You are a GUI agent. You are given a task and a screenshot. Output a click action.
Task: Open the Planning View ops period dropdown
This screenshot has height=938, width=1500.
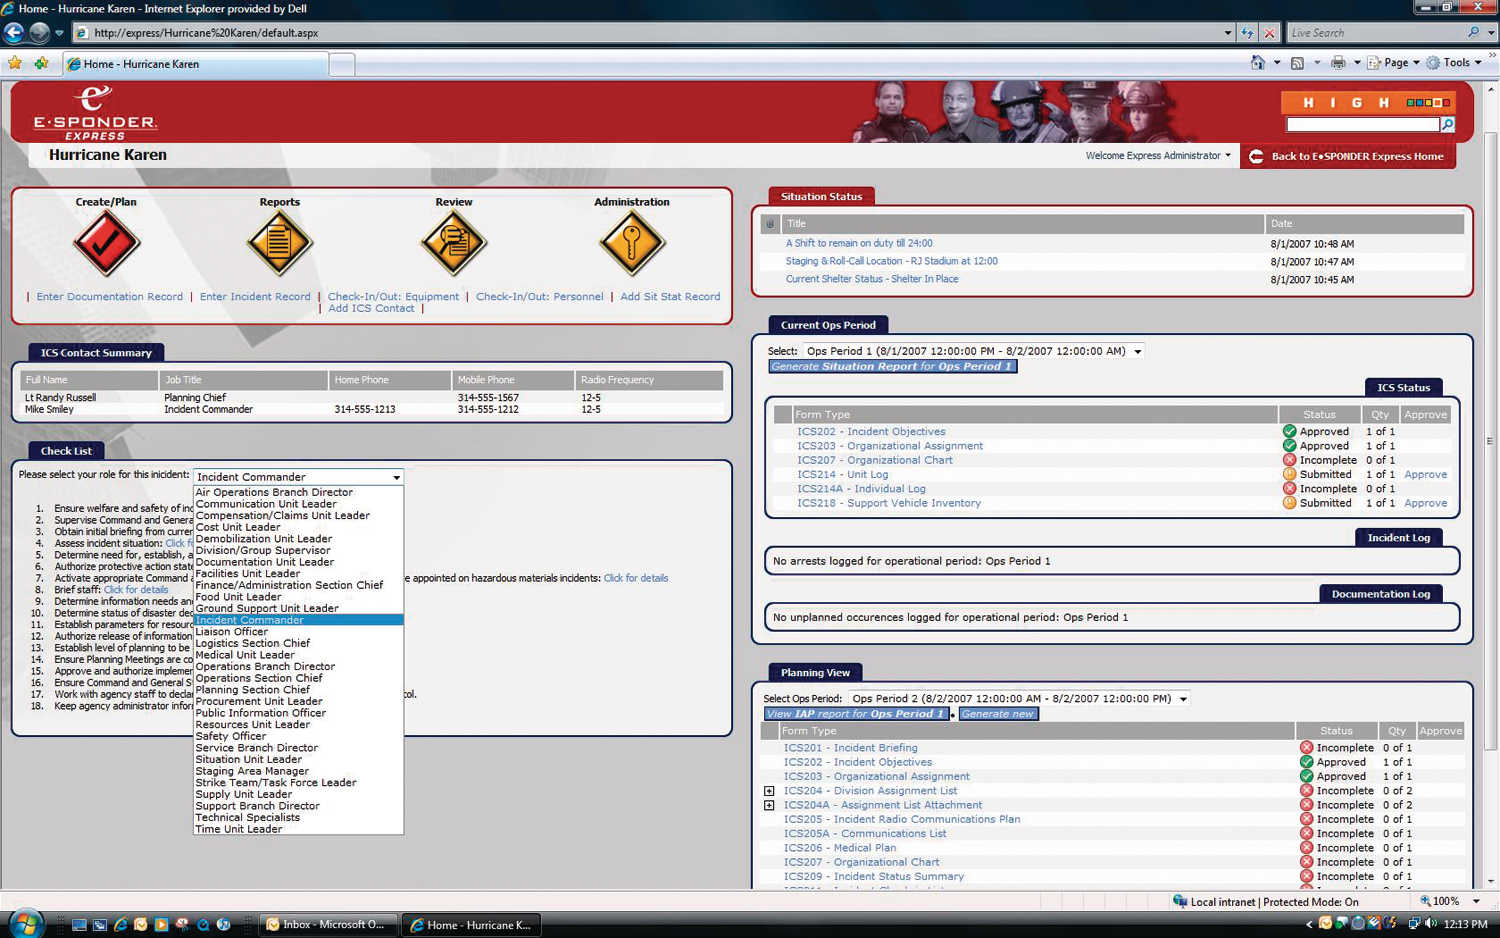pyautogui.click(x=1183, y=699)
